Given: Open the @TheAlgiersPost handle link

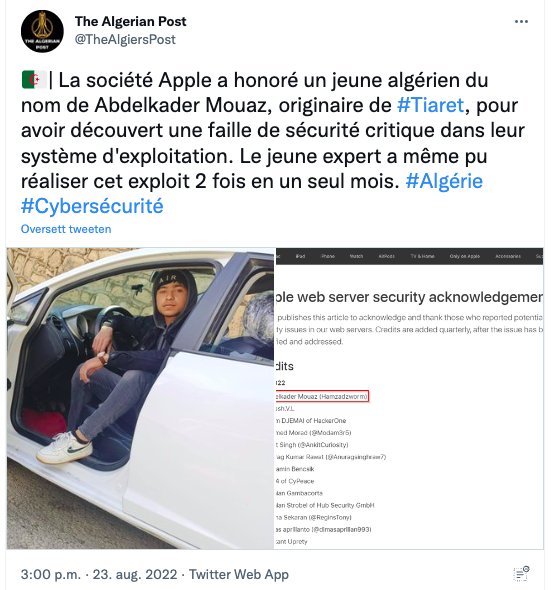Looking at the screenshot, I should [x=125, y=39].
